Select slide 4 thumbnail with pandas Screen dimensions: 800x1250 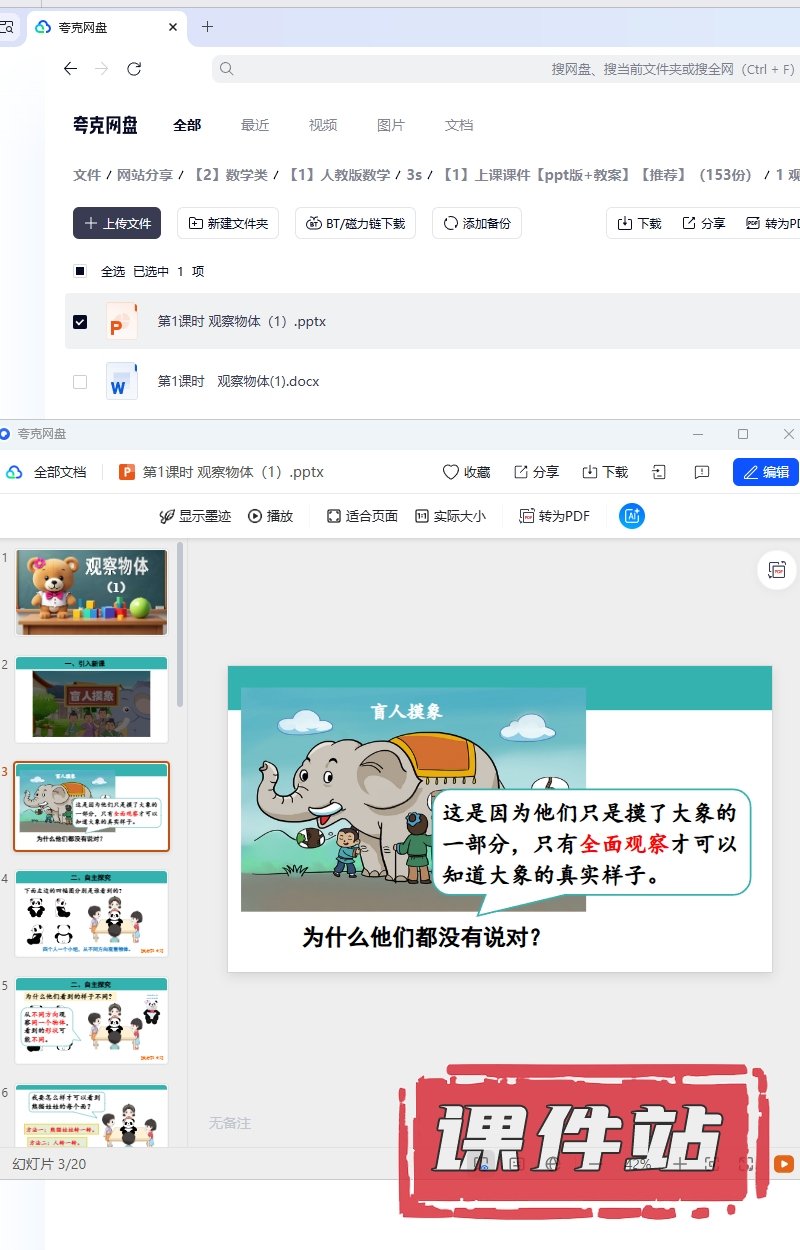92,914
